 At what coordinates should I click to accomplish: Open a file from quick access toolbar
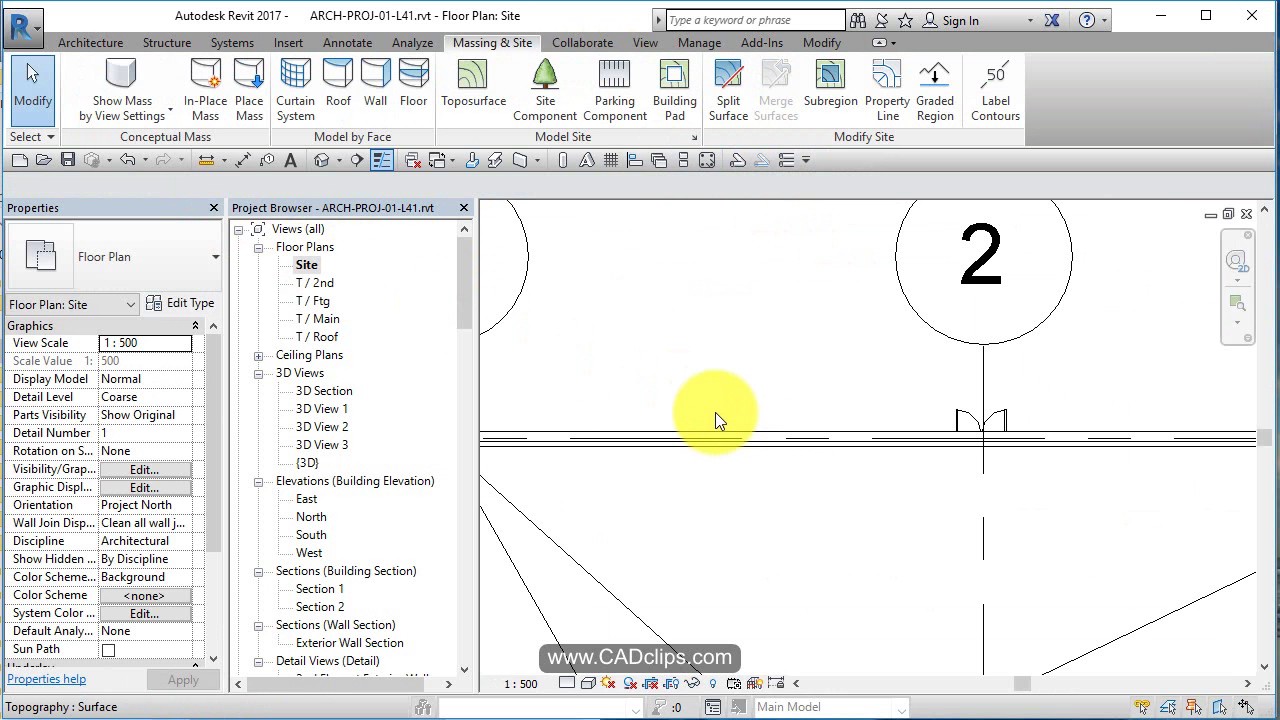coord(44,160)
